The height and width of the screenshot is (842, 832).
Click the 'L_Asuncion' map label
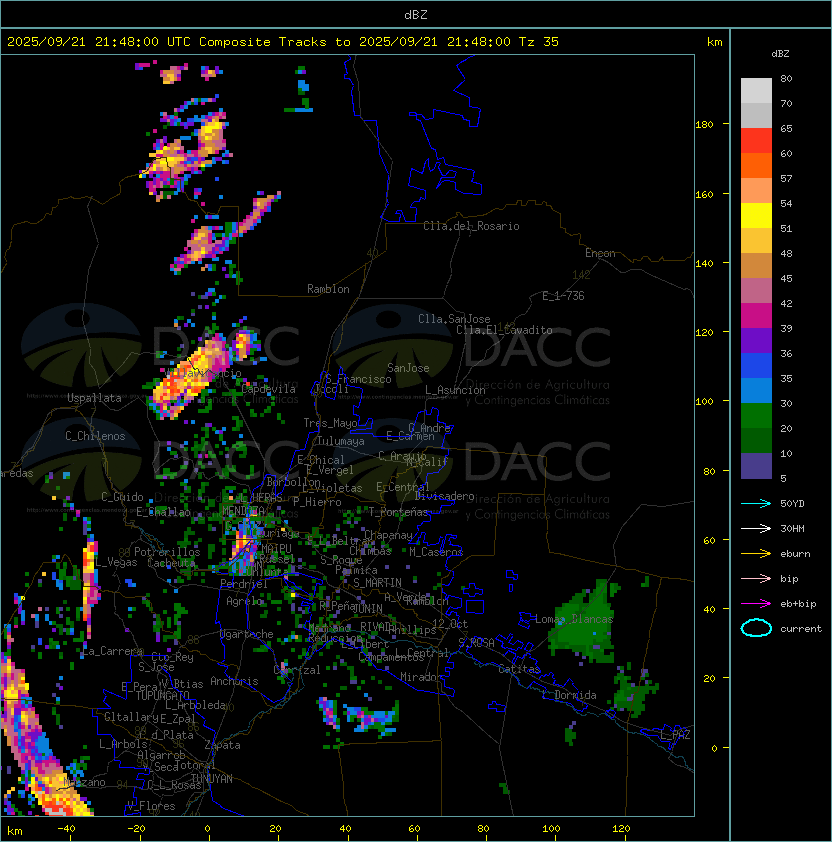point(455,390)
